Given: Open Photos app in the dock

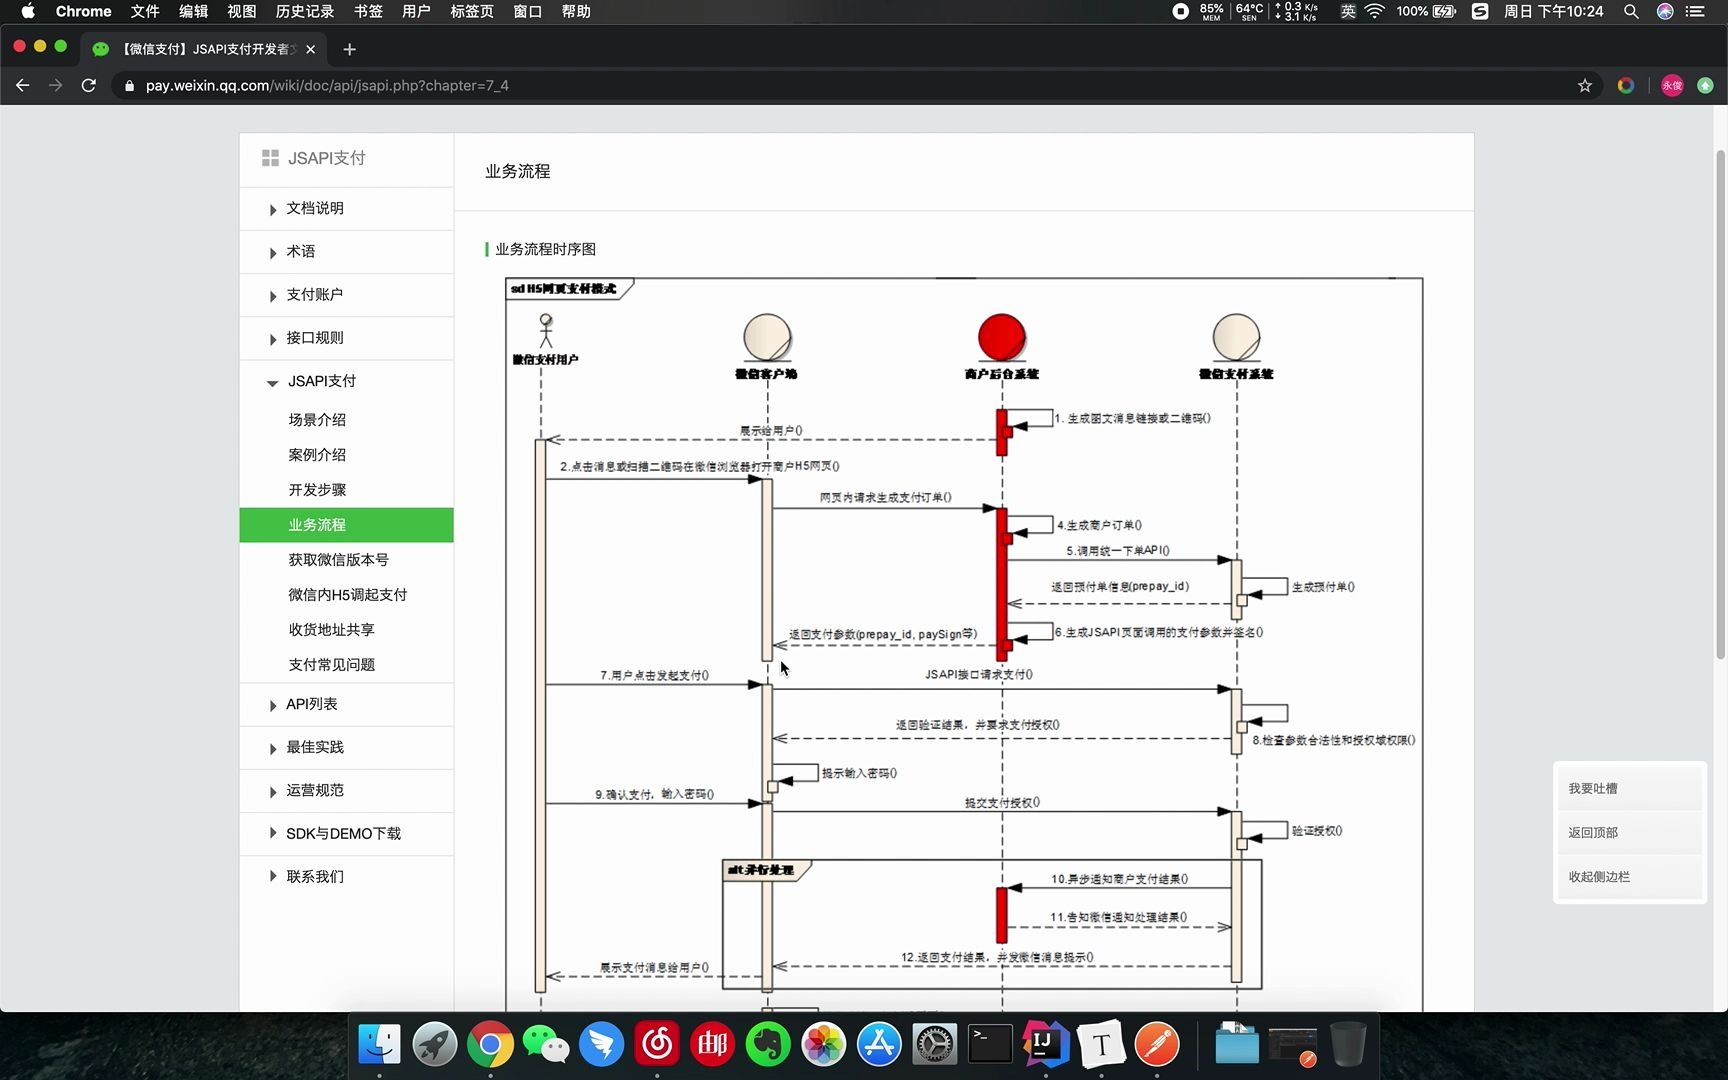Looking at the screenshot, I should click(823, 1045).
